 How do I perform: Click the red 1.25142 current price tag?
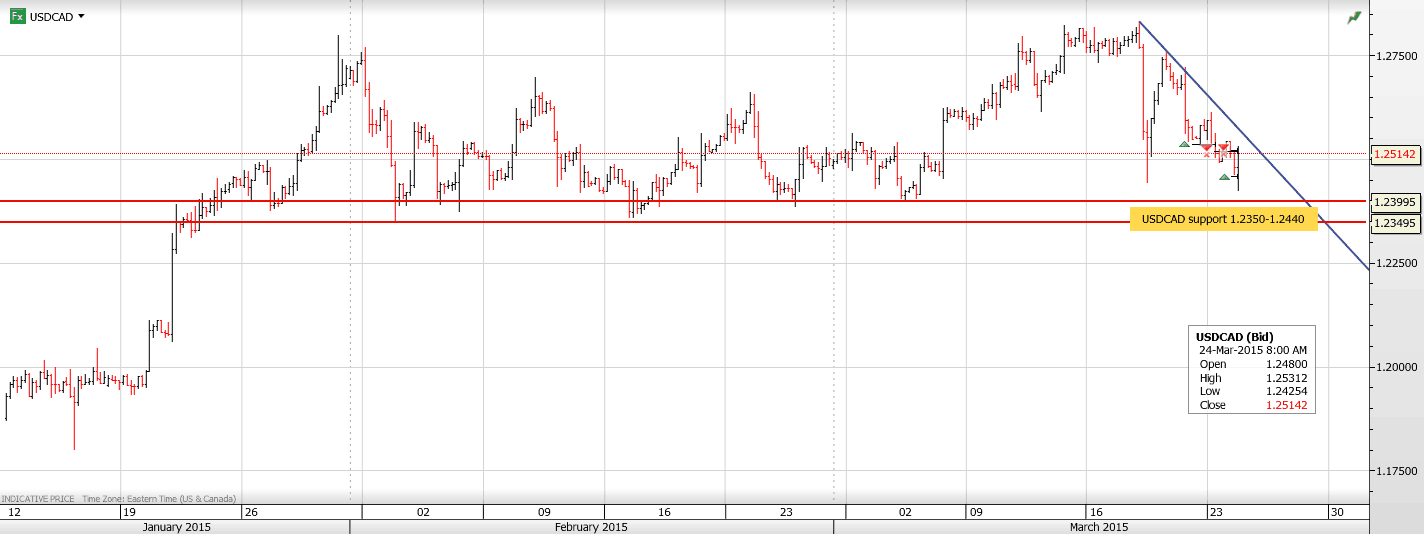(1395, 155)
